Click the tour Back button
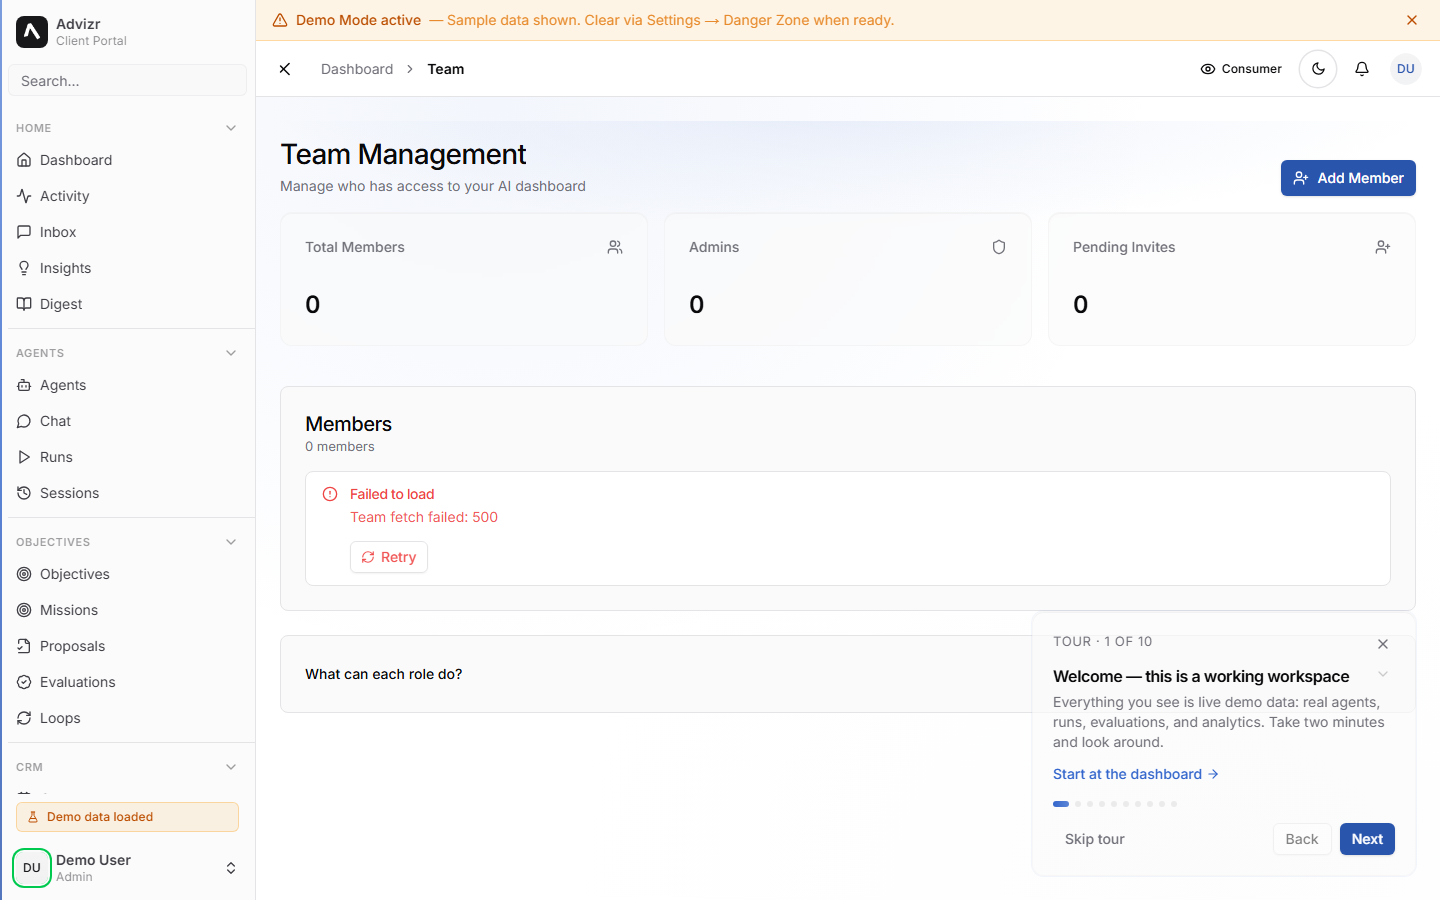This screenshot has height=900, width=1440. pyautogui.click(x=1302, y=839)
